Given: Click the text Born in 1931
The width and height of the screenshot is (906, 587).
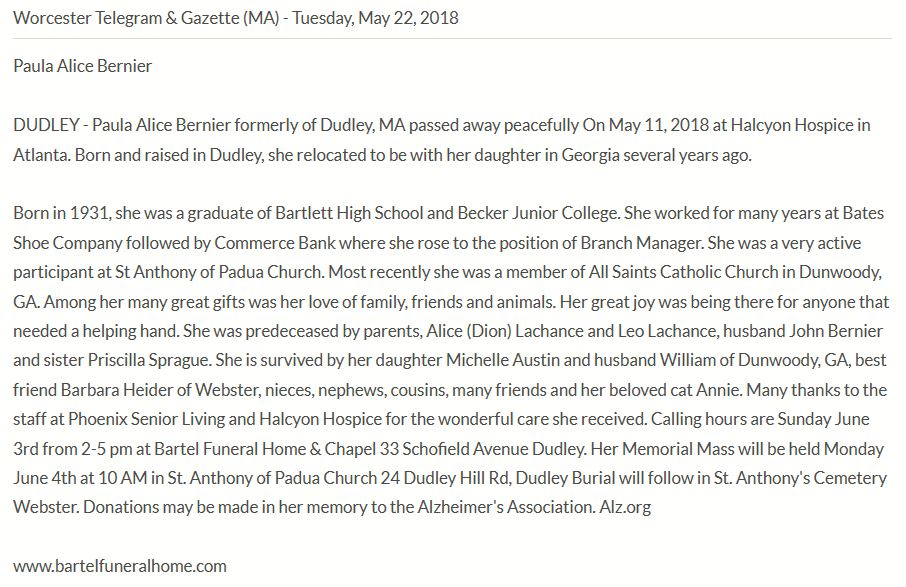Looking at the screenshot, I should (61, 214).
